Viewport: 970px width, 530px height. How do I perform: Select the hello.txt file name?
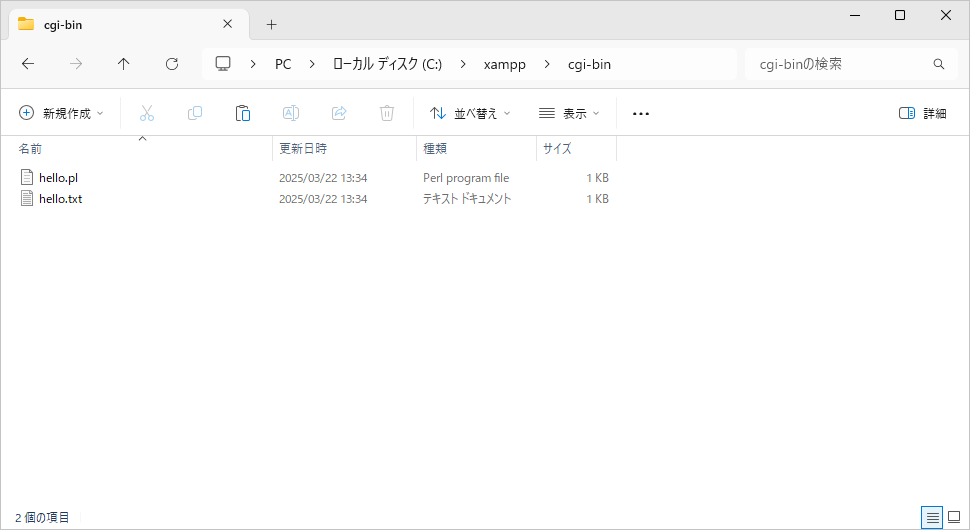pos(61,199)
